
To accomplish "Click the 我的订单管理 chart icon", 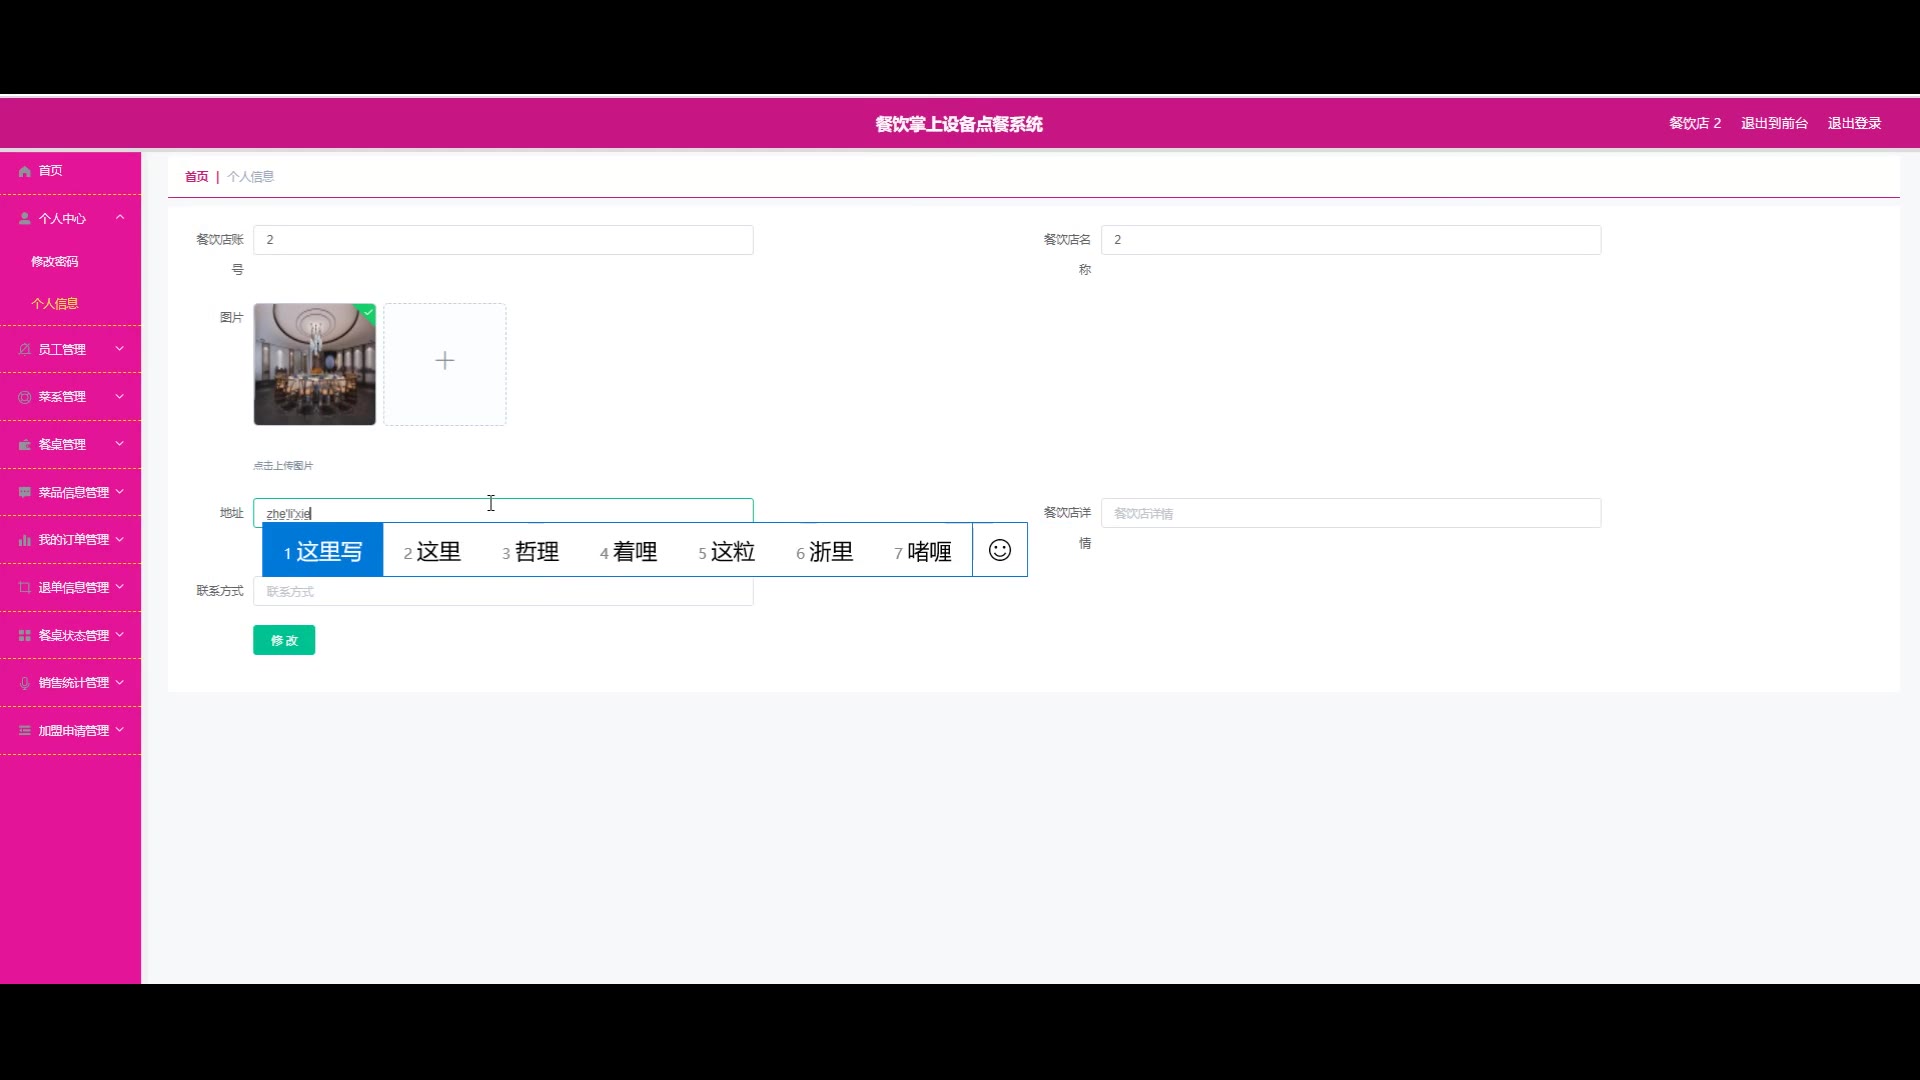I will (25, 540).
